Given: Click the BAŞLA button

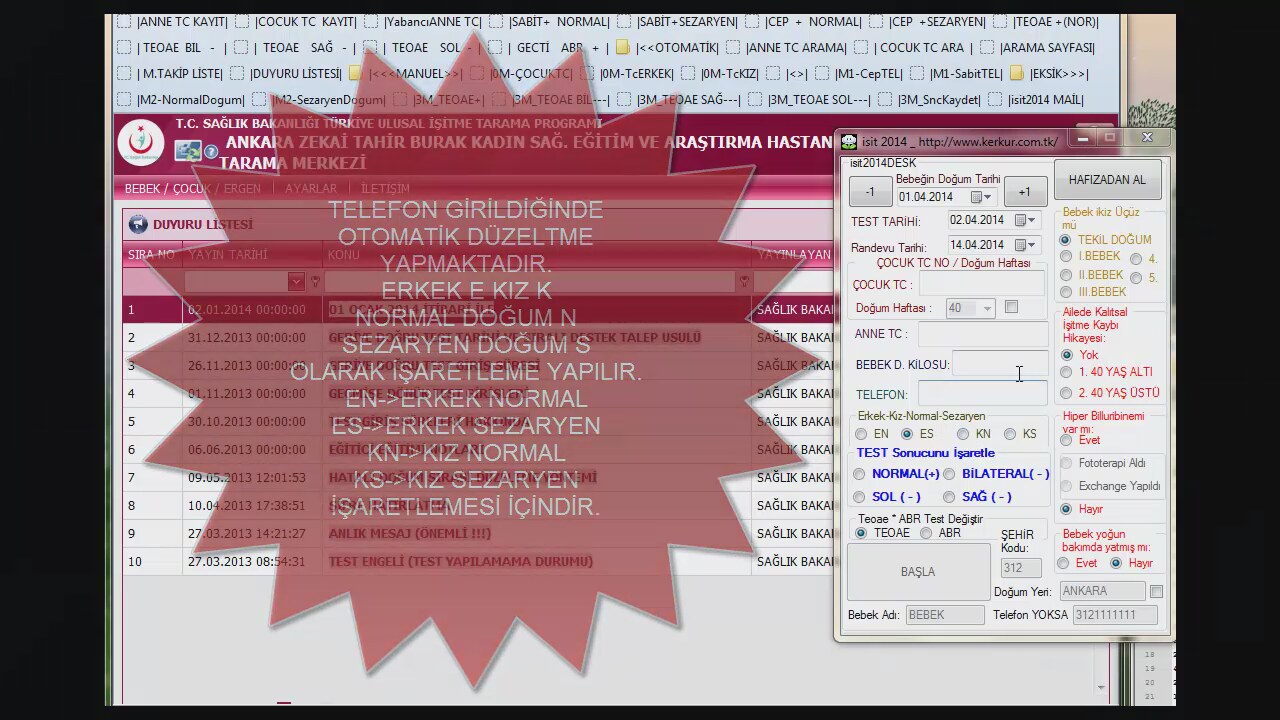Looking at the screenshot, I should tap(918, 572).
